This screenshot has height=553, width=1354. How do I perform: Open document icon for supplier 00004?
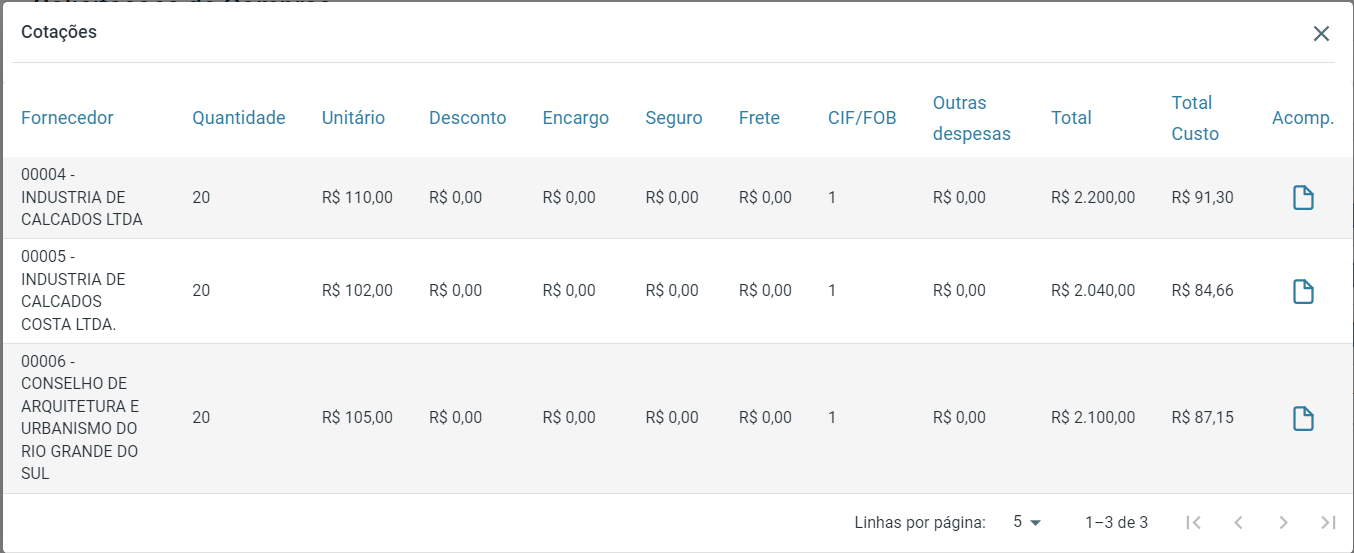pos(1302,198)
